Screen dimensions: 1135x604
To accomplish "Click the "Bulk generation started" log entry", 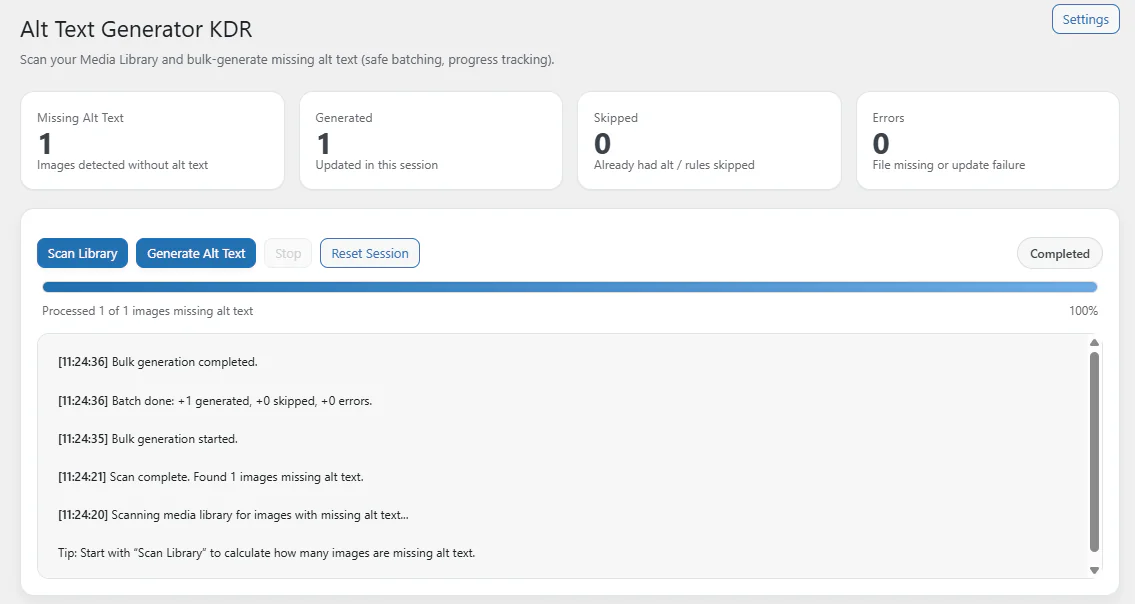I will coord(148,439).
